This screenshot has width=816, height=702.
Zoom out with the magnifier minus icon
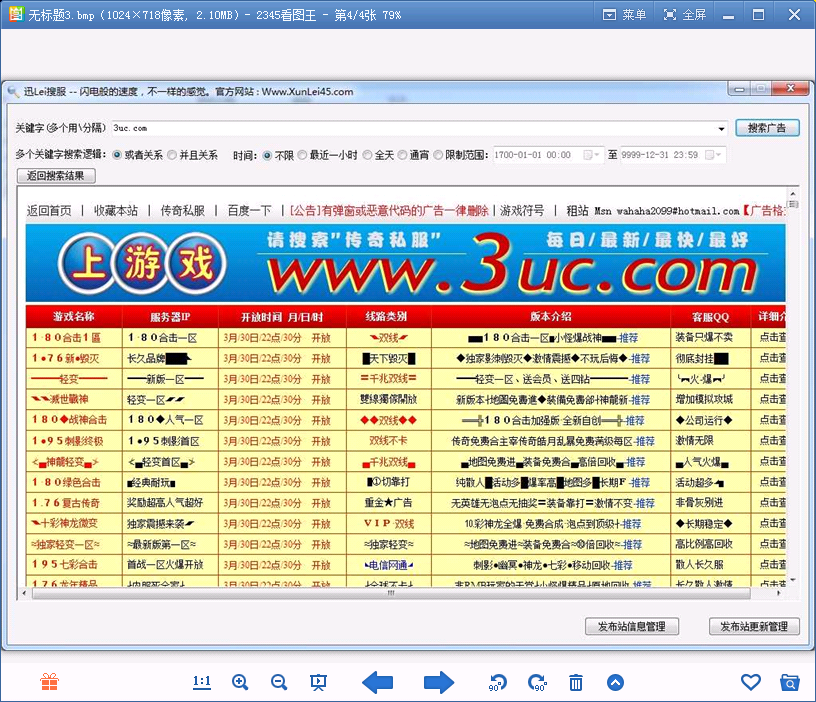279,682
